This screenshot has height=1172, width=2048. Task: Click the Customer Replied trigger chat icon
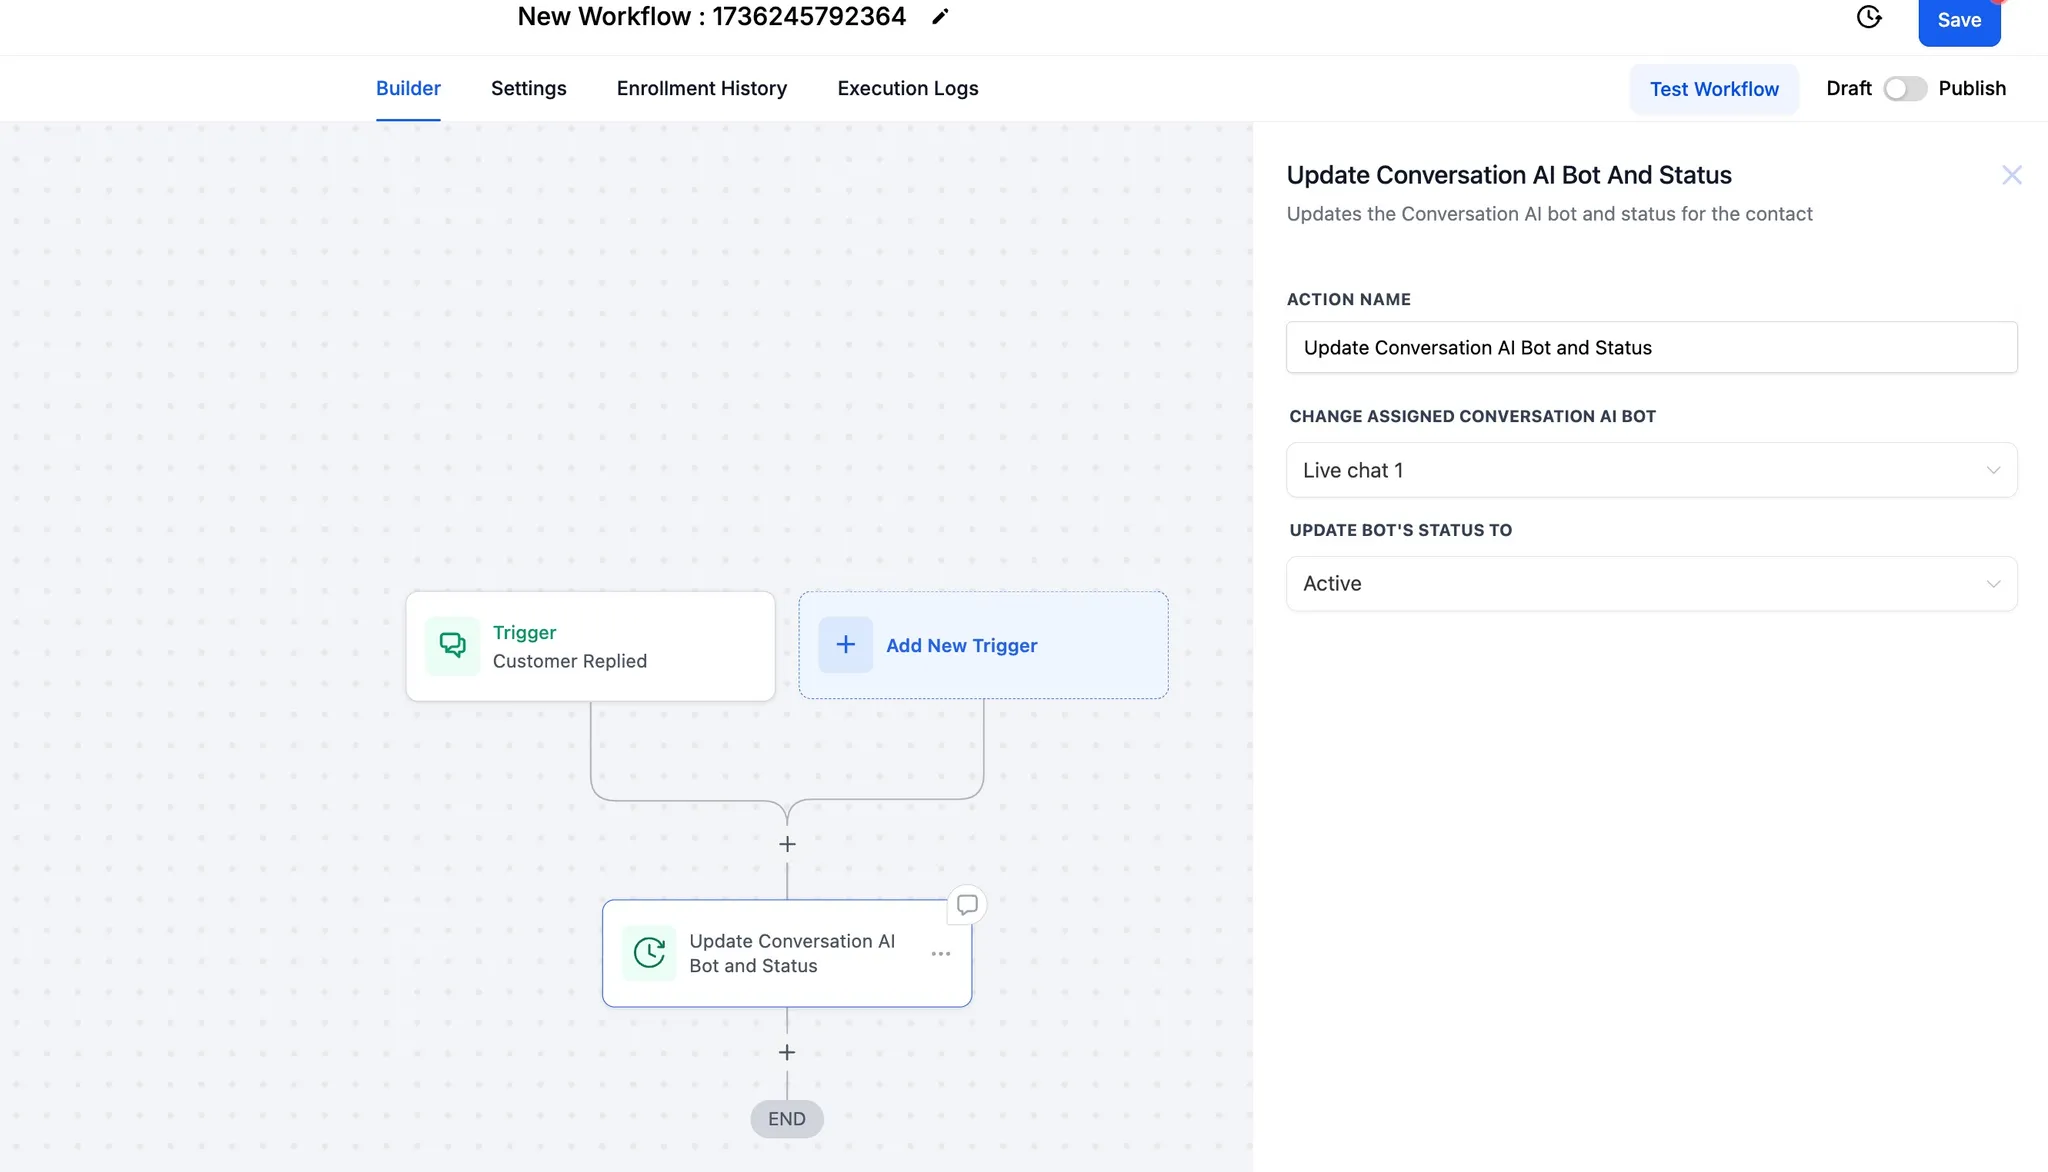453,646
